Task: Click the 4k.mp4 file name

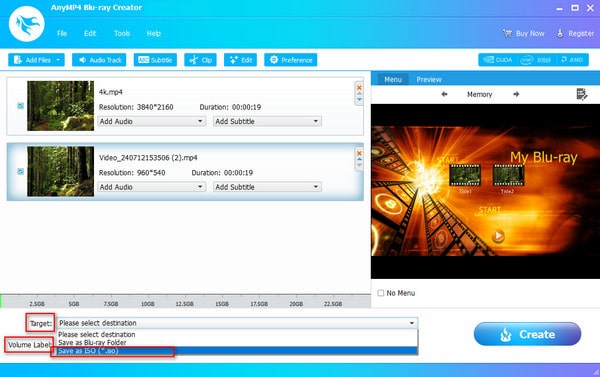Action: pyautogui.click(x=111, y=92)
